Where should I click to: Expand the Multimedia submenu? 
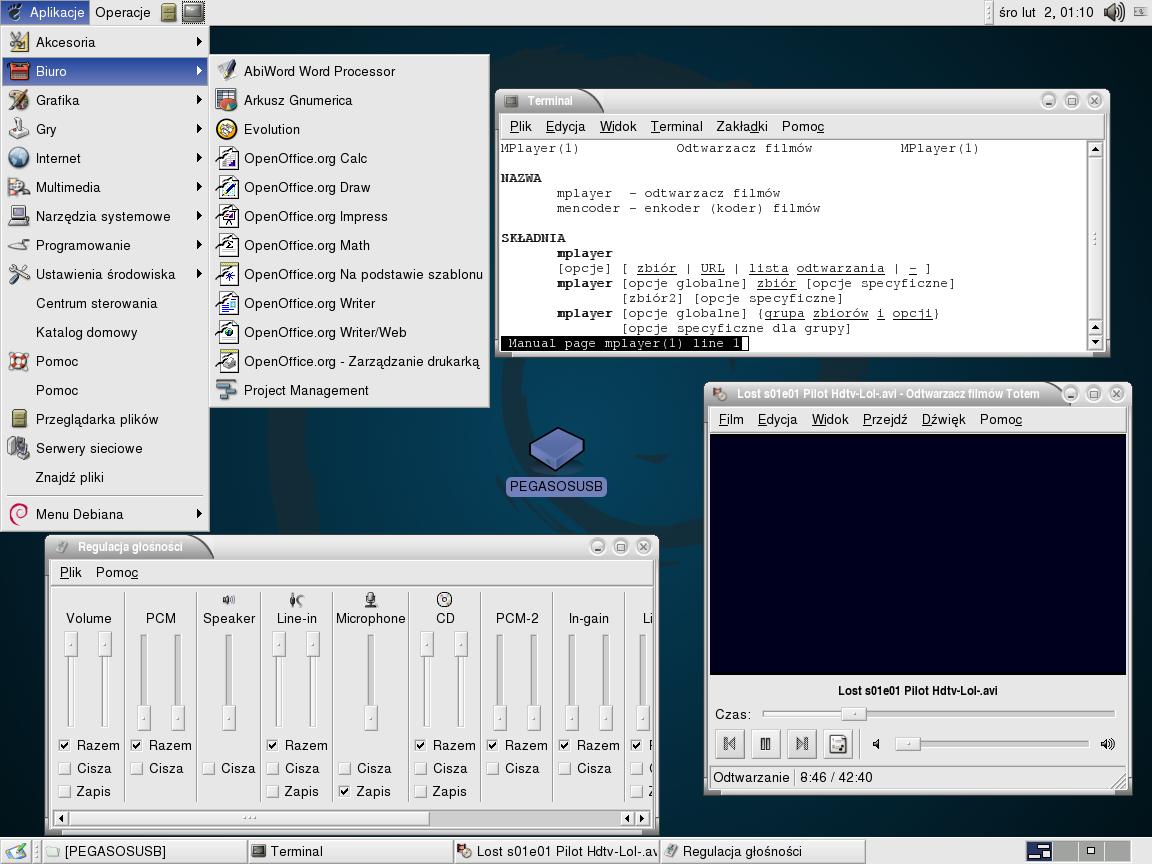(104, 187)
